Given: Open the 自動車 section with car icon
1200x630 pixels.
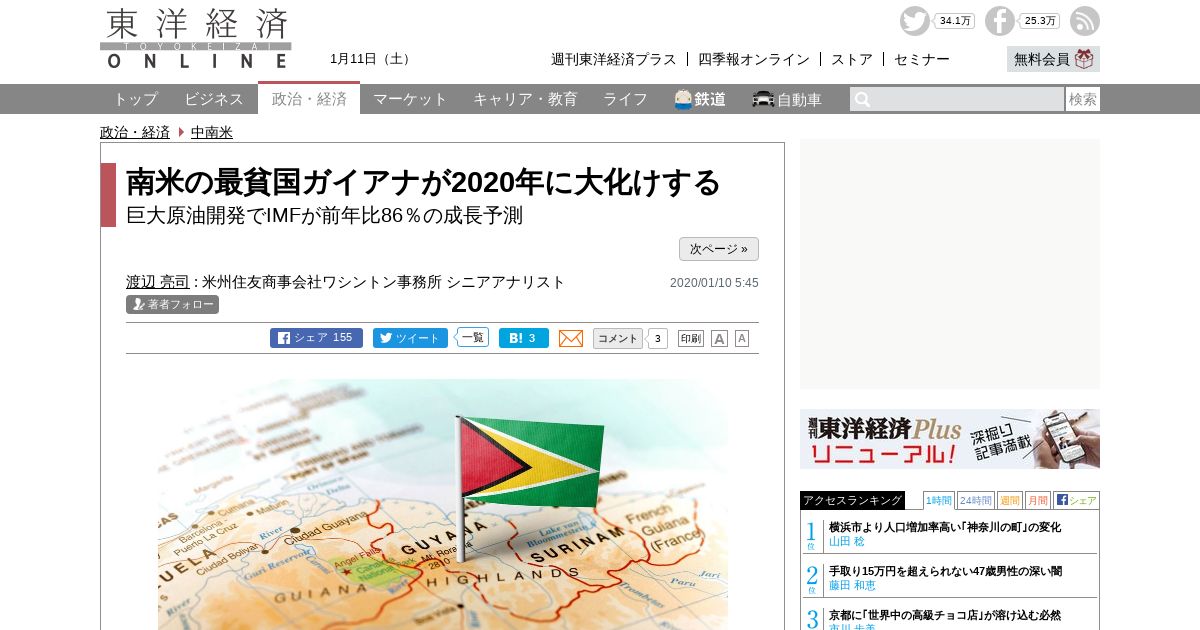Looking at the screenshot, I should [787, 99].
